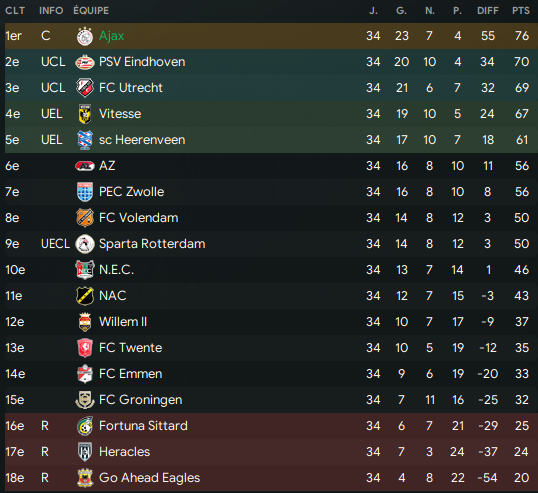Screen dimensions: 538x493
Task: Click the Go Ahead Eagles crest
Action: [x=85, y=478]
